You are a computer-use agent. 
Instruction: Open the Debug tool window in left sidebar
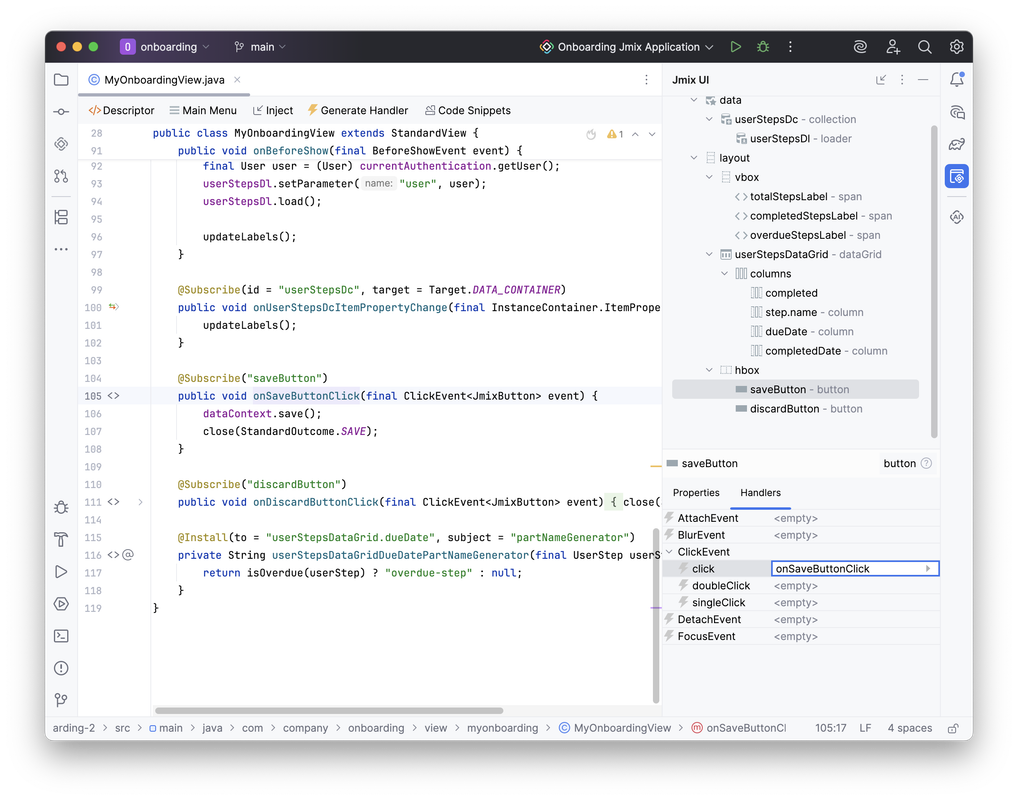point(61,507)
